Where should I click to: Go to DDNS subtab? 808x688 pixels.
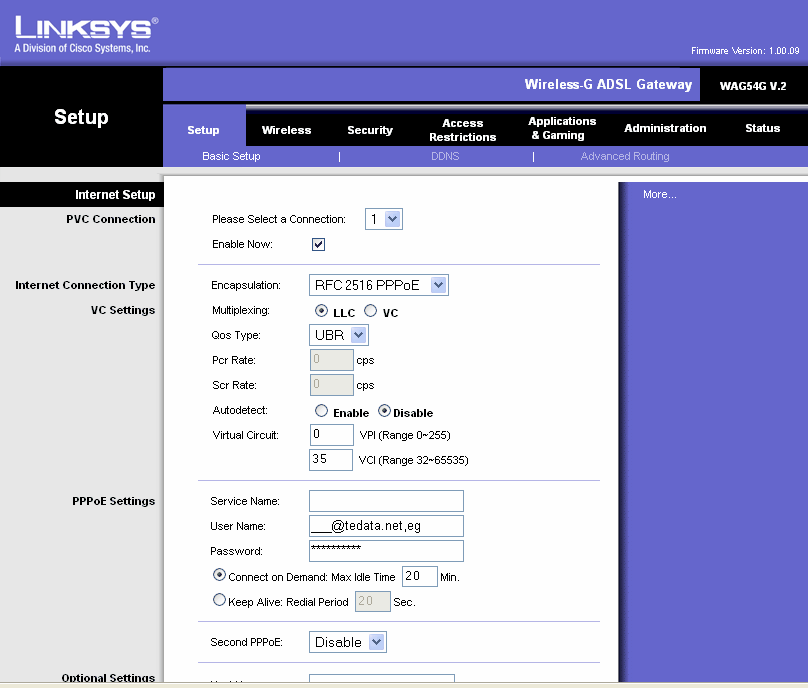(x=445, y=156)
